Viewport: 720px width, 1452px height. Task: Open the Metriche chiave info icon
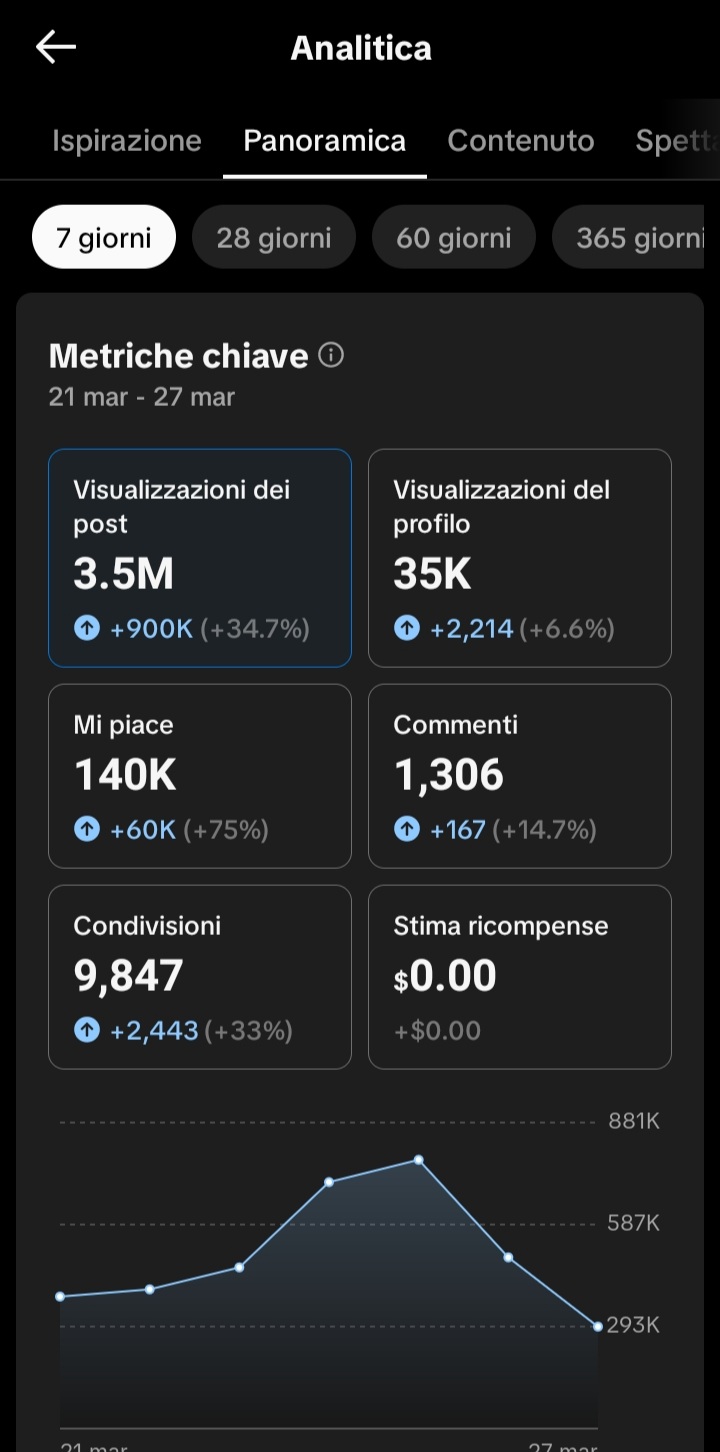[330, 355]
